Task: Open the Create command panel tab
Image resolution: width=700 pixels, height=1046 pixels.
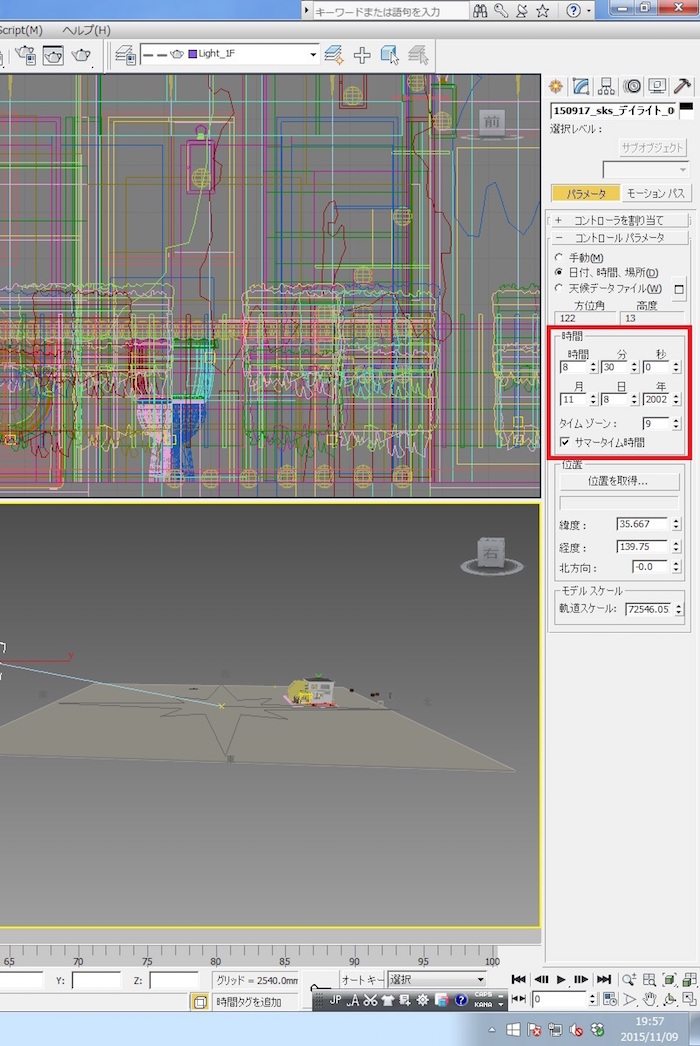Action: pyautogui.click(x=556, y=86)
